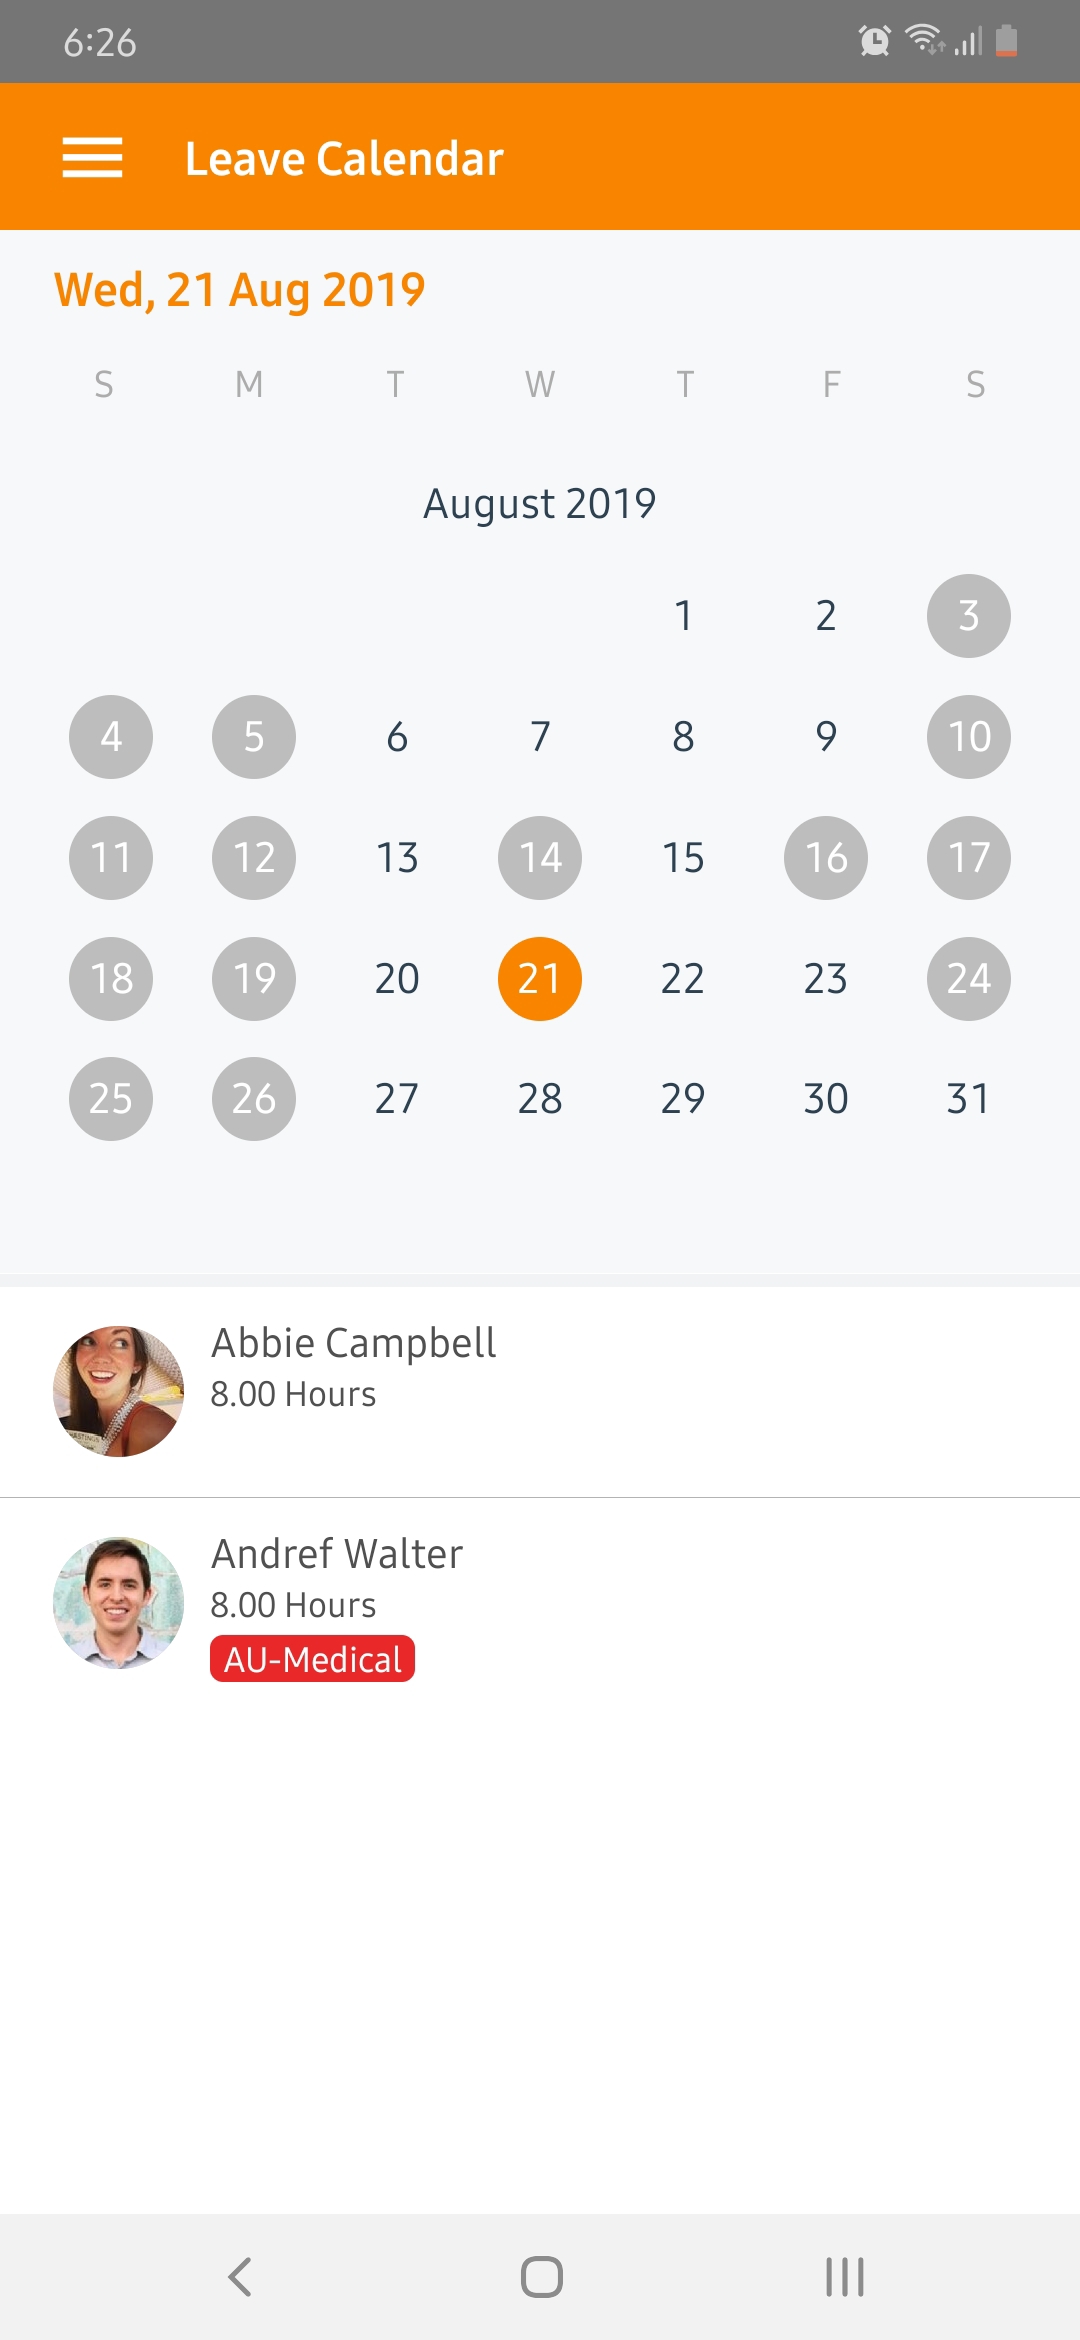Select the highlighted date 21 August
Screen dimensions: 1080x2340
[x=540, y=978]
